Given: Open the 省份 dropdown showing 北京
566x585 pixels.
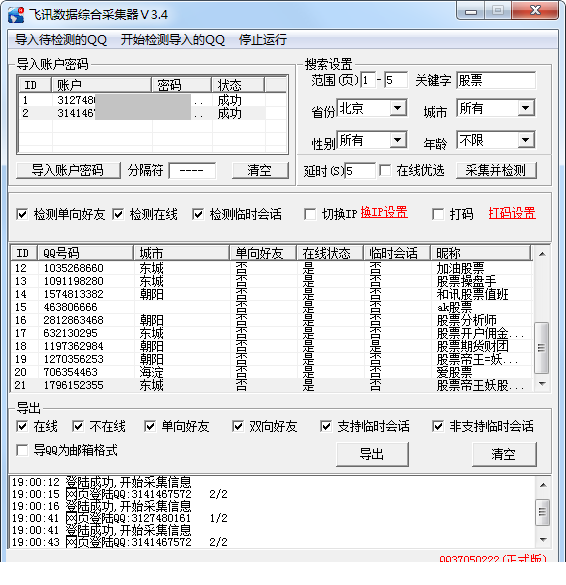Looking at the screenshot, I should coord(372,108).
